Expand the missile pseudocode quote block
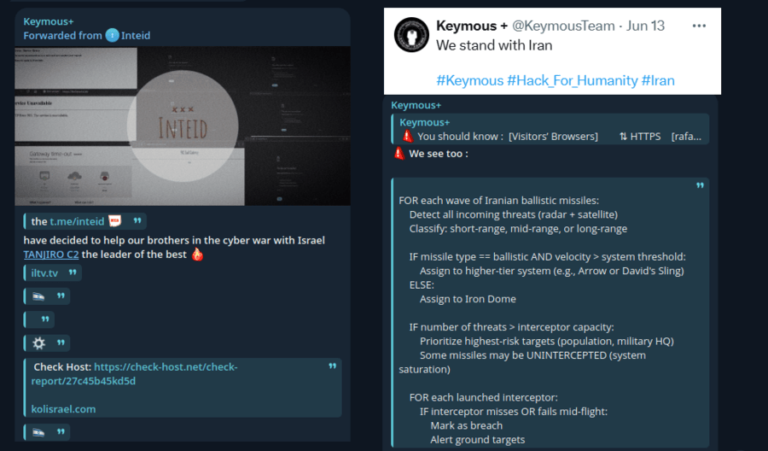Image resolution: width=768 pixels, height=451 pixels. tap(700, 185)
